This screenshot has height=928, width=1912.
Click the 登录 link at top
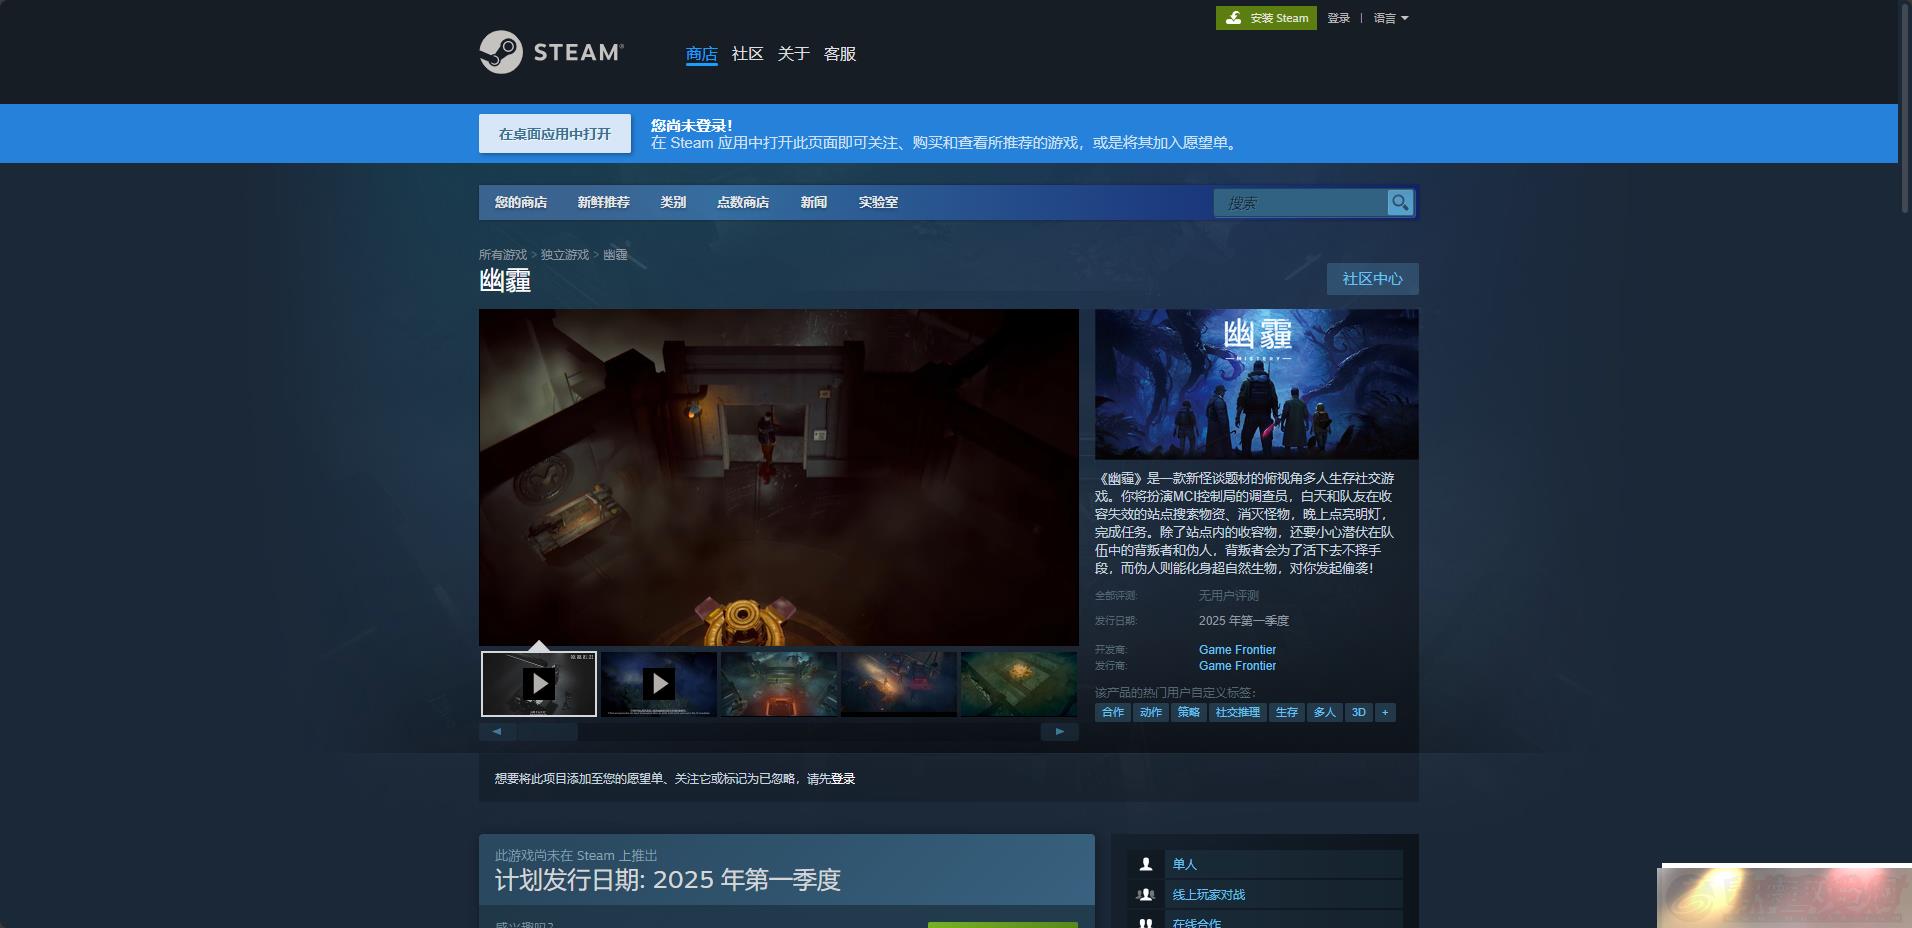(x=1339, y=18)
